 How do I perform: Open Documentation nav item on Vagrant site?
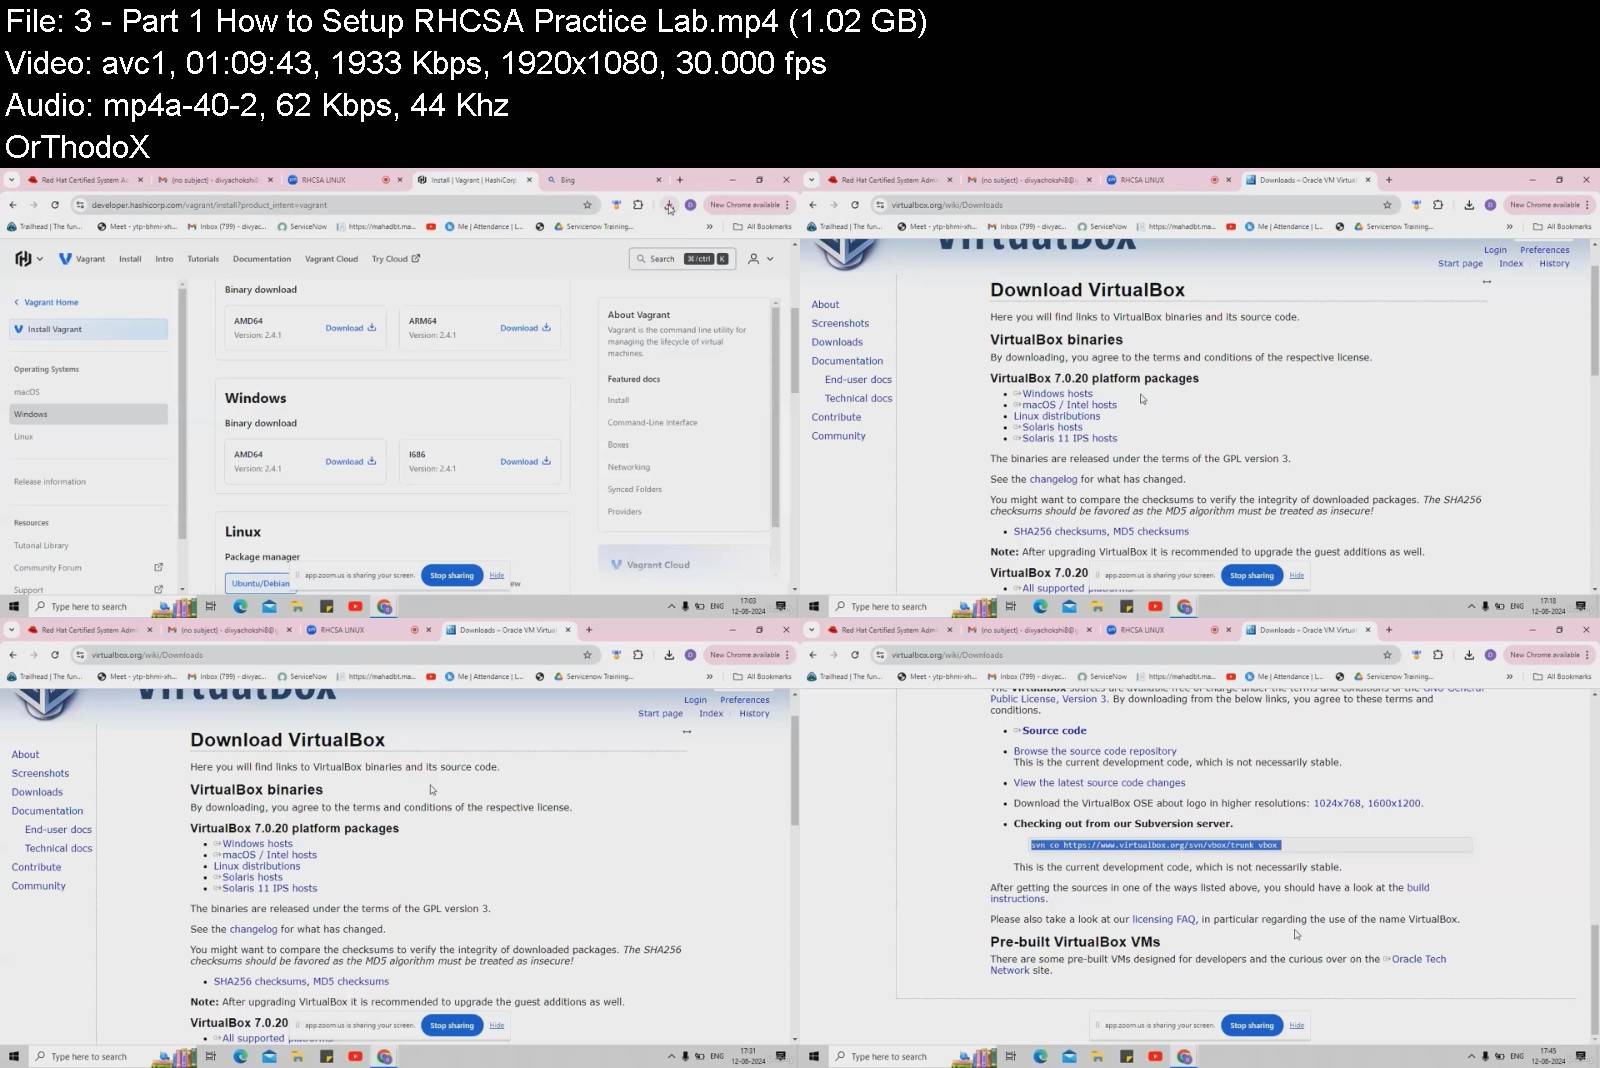pyautogui.click(x=262, y=259)
